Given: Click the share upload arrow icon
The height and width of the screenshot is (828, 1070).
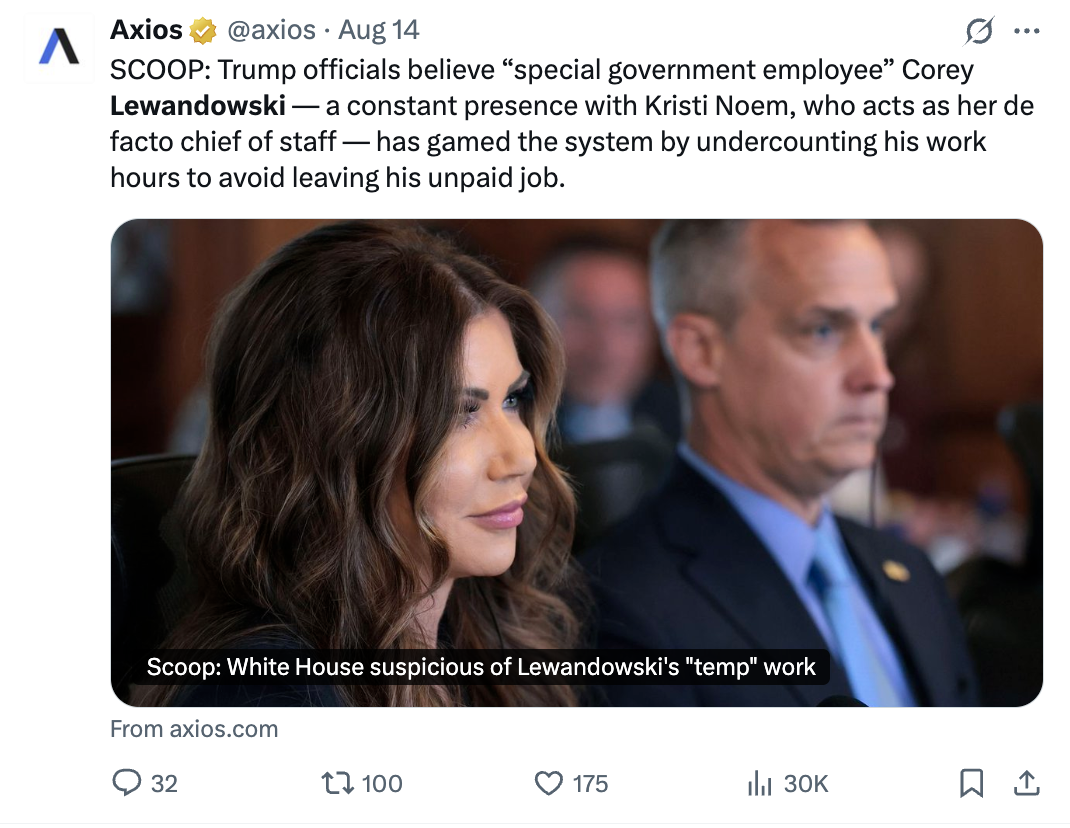Looking at the screenshot, I should coord(1026,783).
